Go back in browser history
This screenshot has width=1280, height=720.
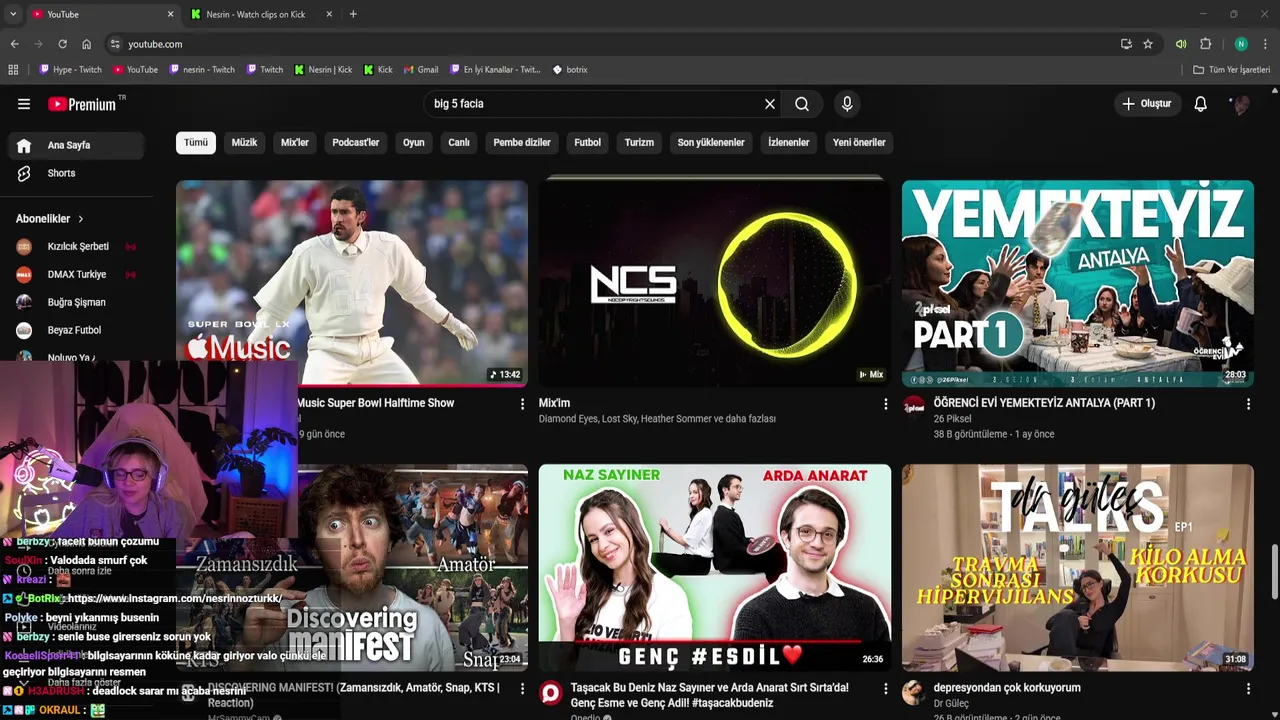[x=14, y=44]
